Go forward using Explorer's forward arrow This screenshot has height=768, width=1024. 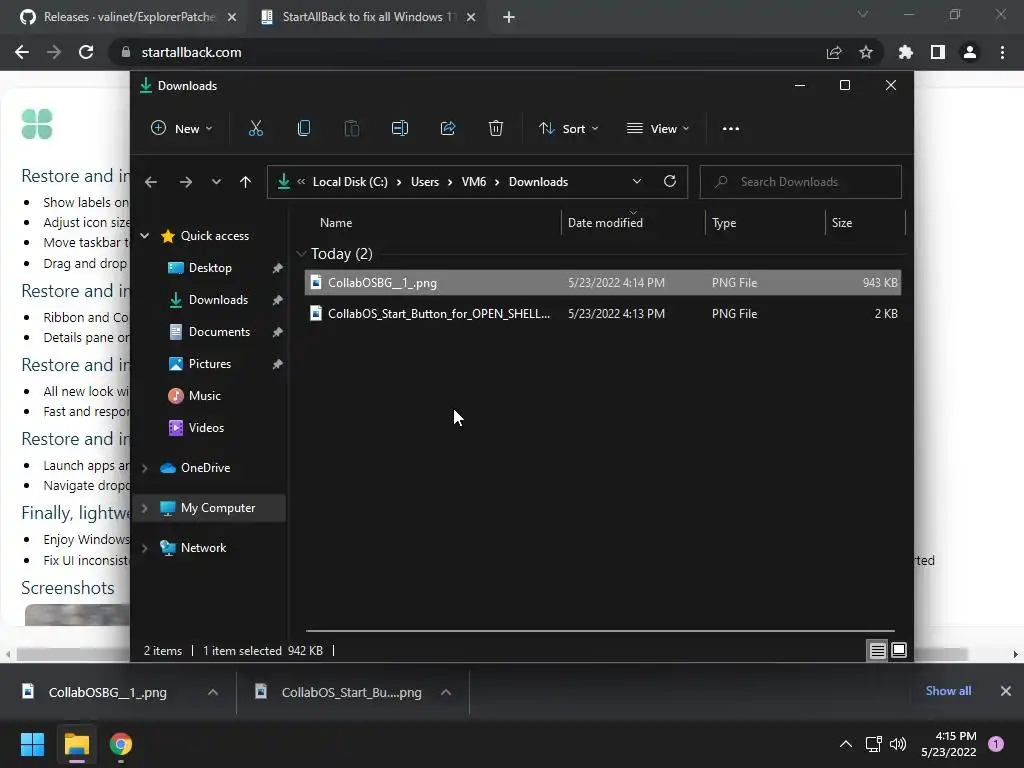coord(185,182)
